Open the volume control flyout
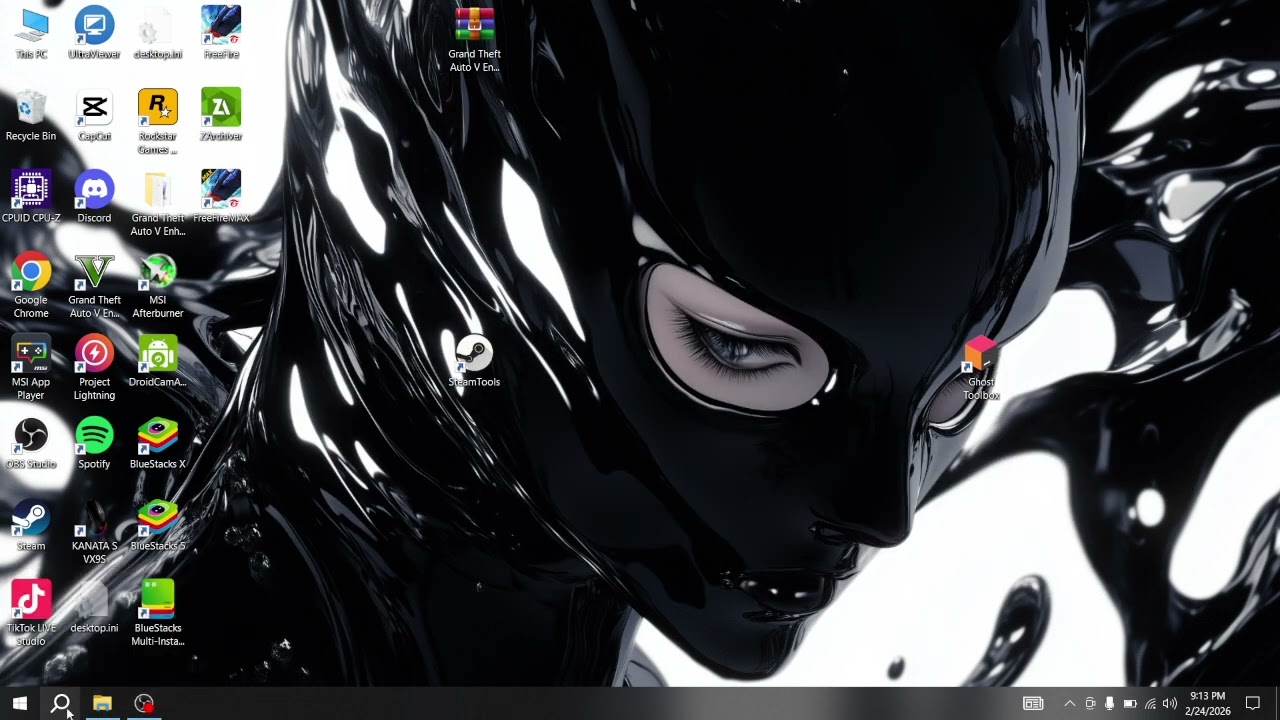This screenshot has height=720, width=1280. [x=1169, y=703]
